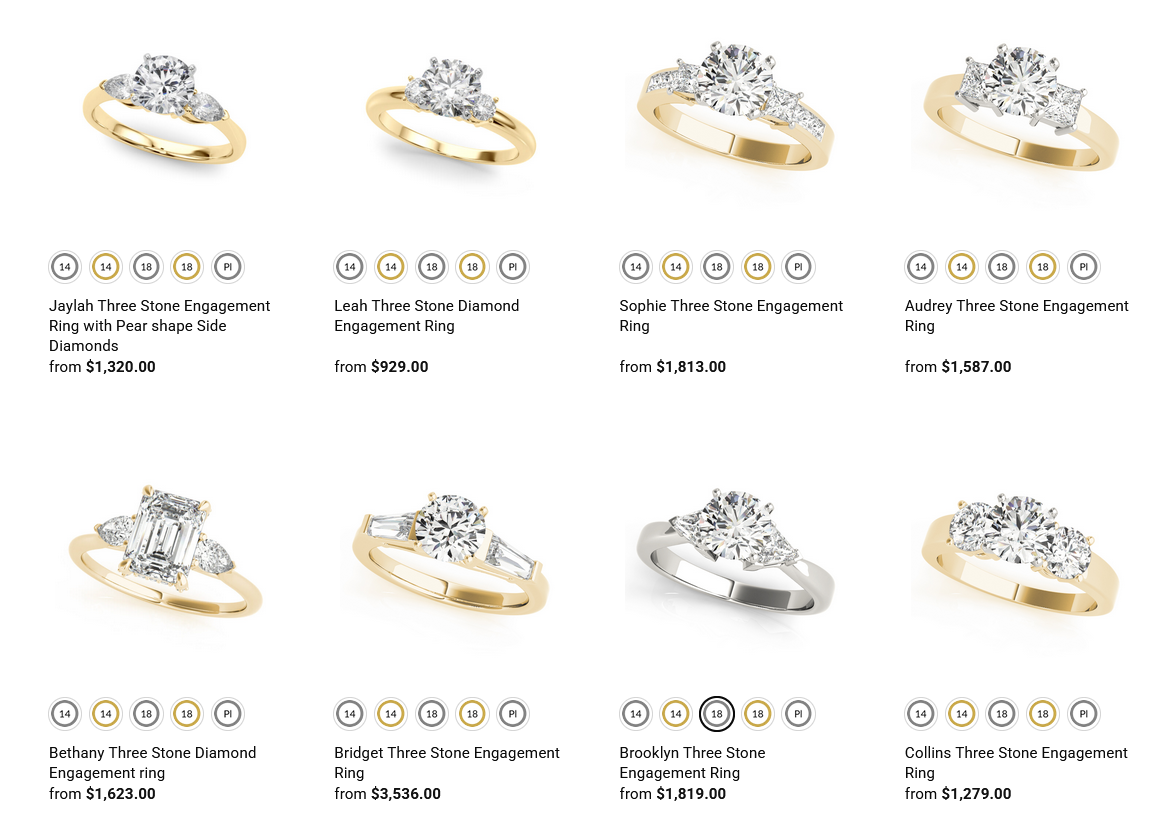Pick 14K yellow gold swatch for Collins ring
The height and width of the screenshot is (837, 1176).
(962, 713)
